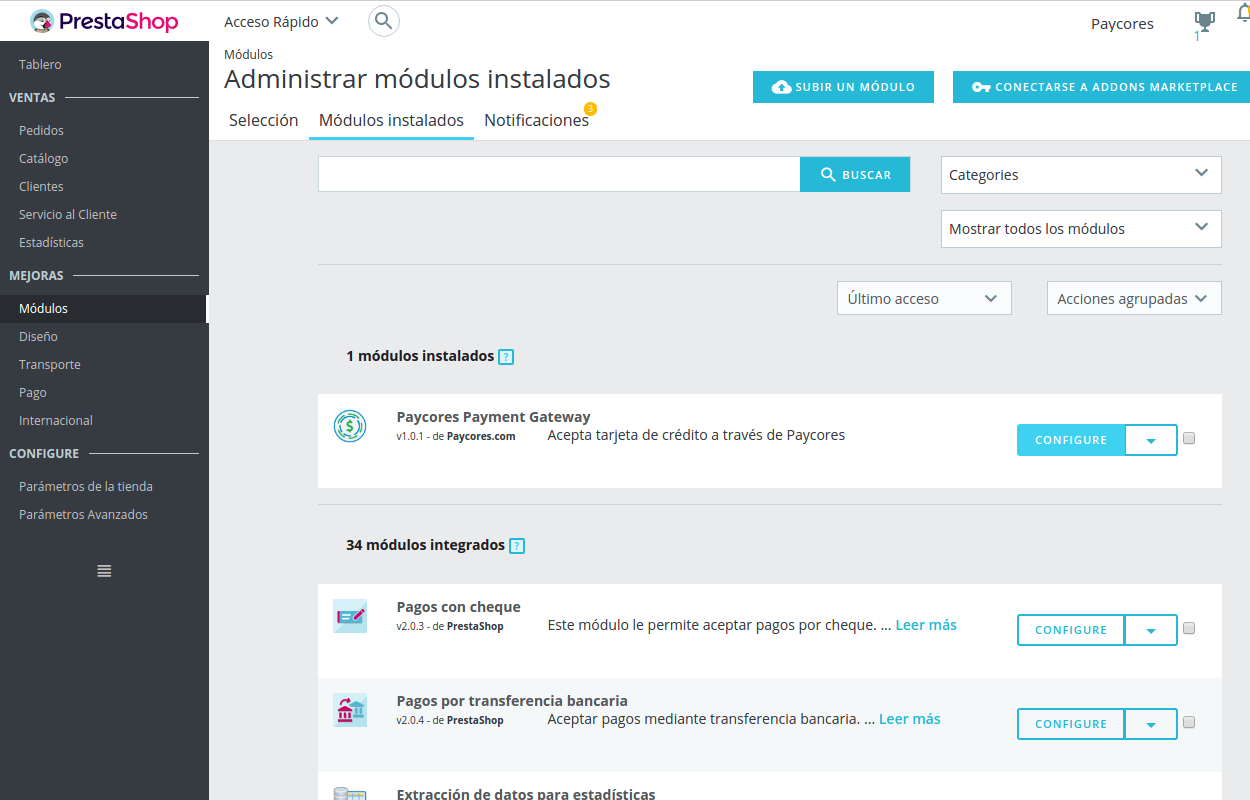Screen dimensions: 1250x800
Task: Open Parámetros de la tienda in the sidebar
Action: pos(86,486)
